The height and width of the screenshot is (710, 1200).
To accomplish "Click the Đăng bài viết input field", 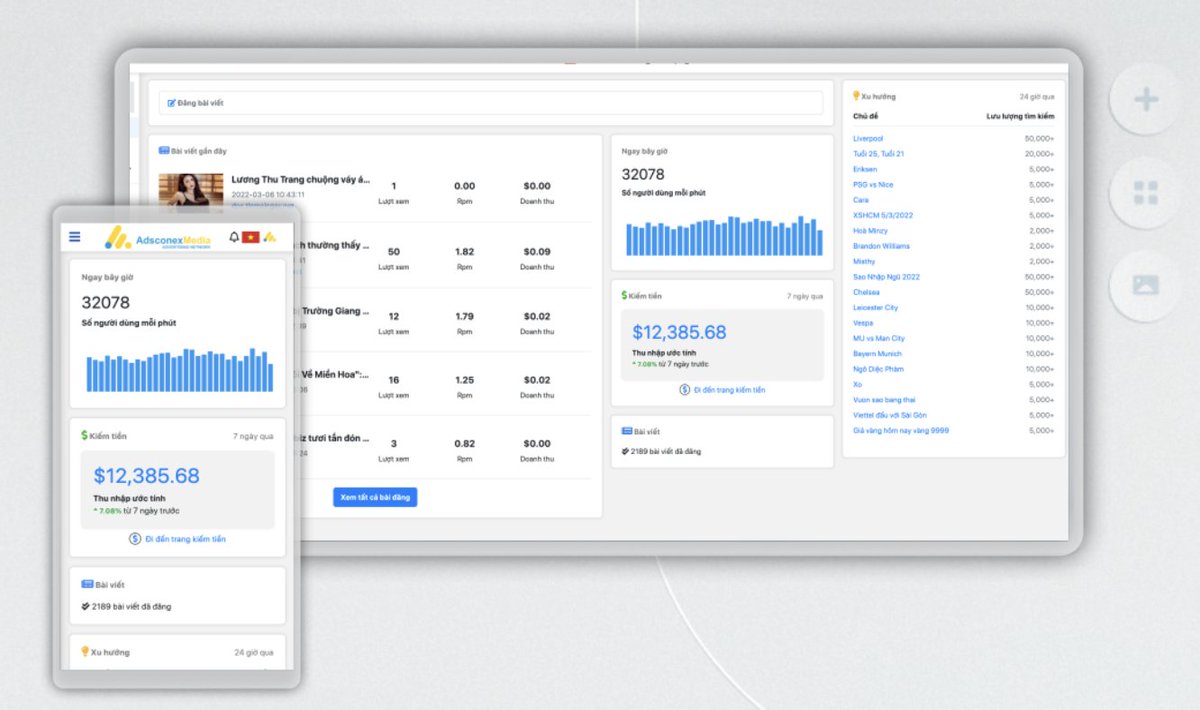I will 490,103.
